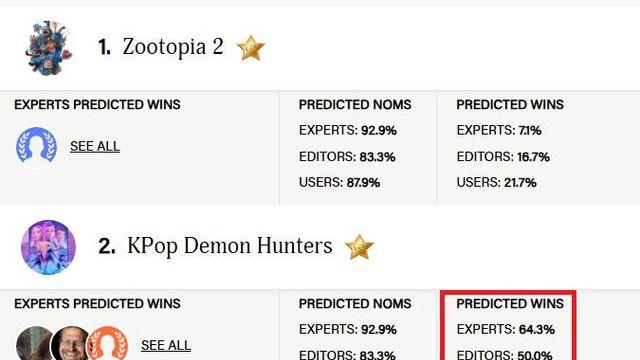Click the KPop Demon Hunters poster thumbnail
640x360 pixels.
48,247
